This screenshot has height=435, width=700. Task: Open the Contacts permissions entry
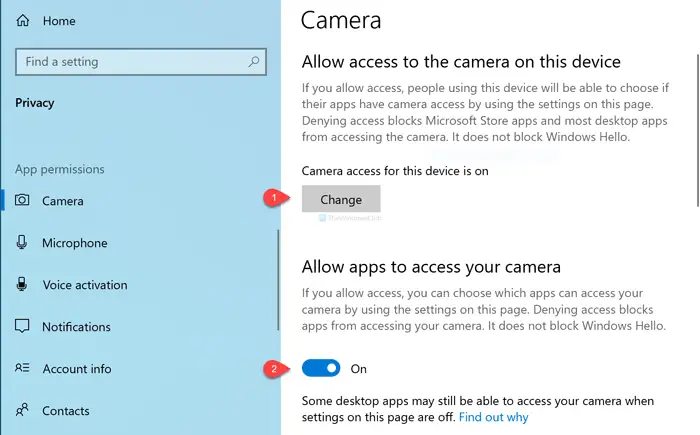click(66, 411)
